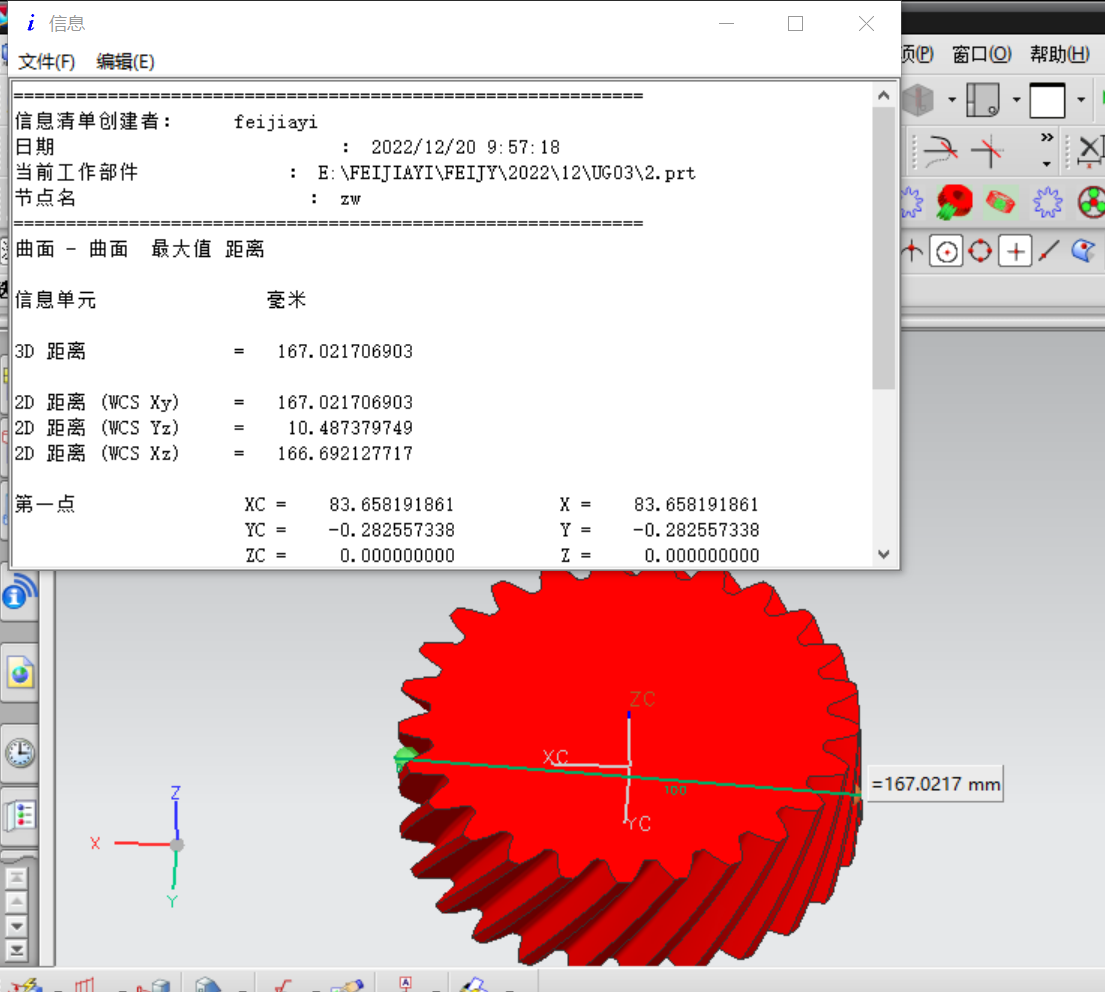Click the pointing hand icon in bottom toolbar
The width and height of the screenshot is (1105, 992).
point(347,985)
